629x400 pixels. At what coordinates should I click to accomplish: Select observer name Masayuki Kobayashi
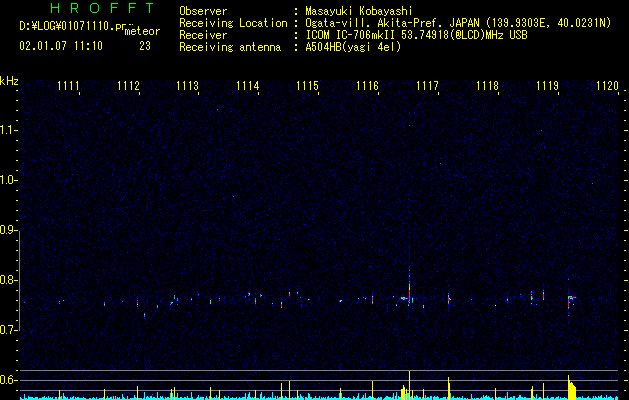coord(359,11)
